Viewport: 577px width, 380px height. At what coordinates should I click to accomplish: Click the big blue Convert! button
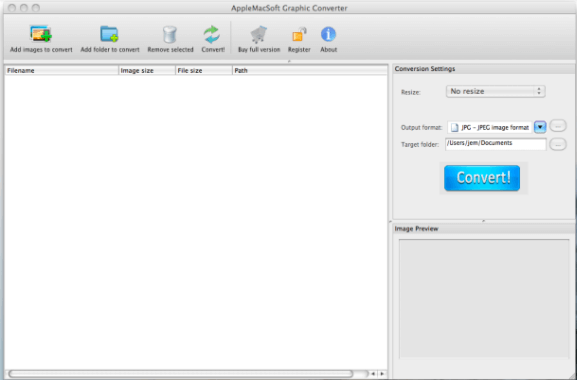482,178
